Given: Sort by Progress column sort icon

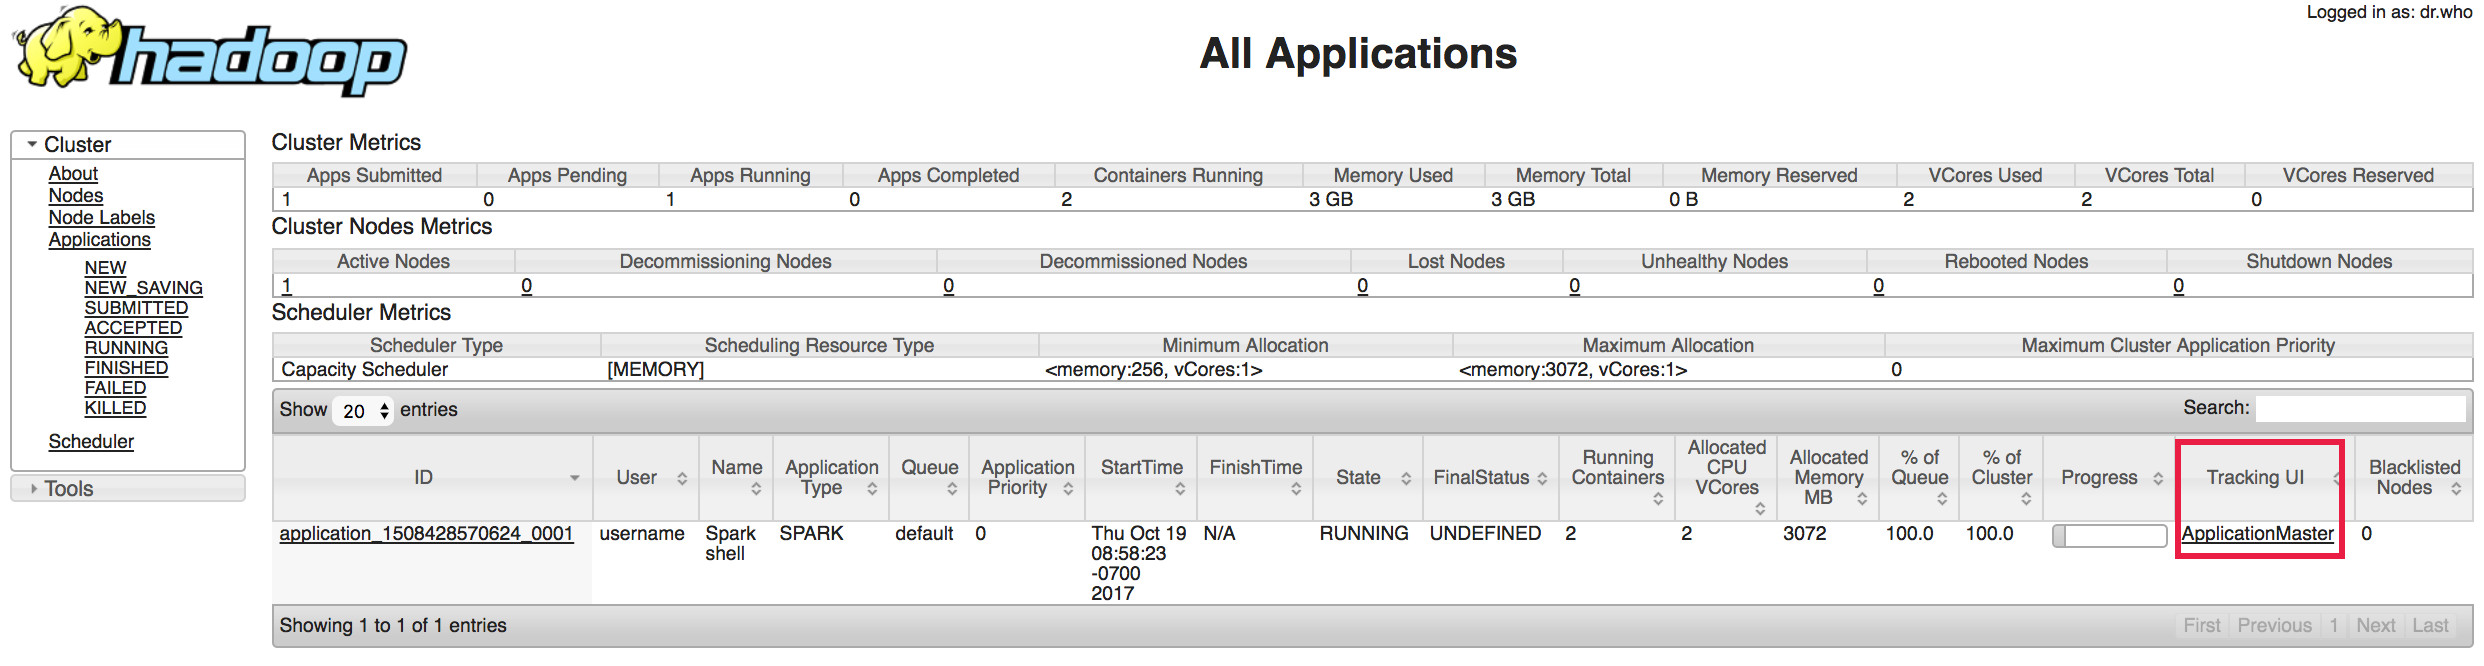Looking at the screenshot, I should click(x=2158, y=479).
